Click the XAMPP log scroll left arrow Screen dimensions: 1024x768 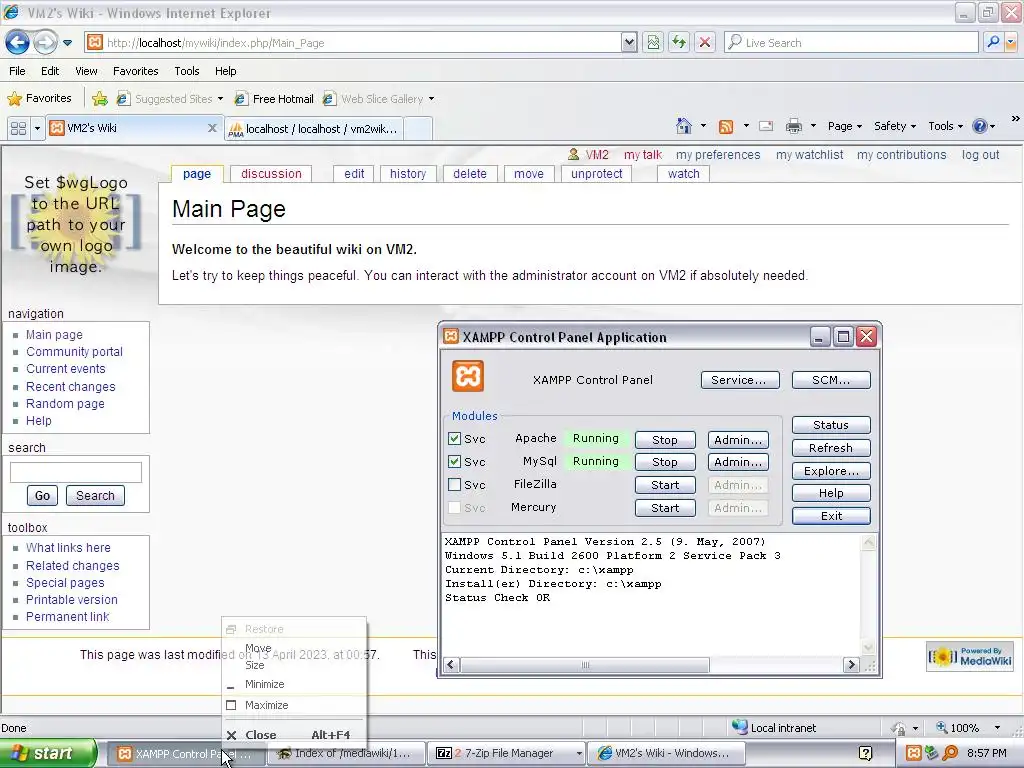pyautogui.click(x=451, y=665)
